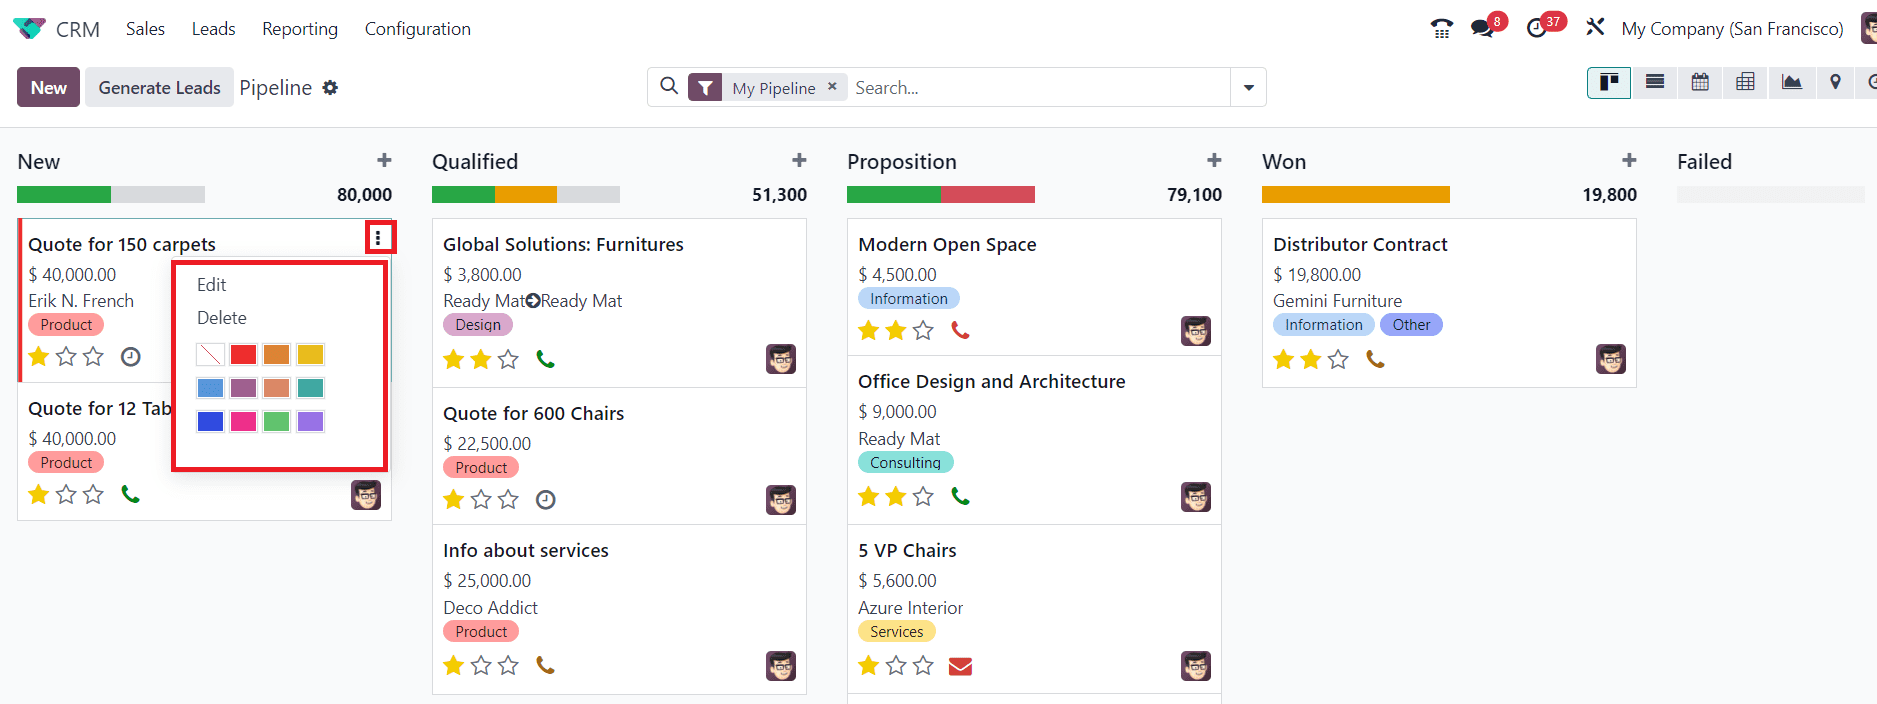The width and height of the screenshot is (1877, 704).
Task: Click the New button
Action: click(x=48, y=87)
